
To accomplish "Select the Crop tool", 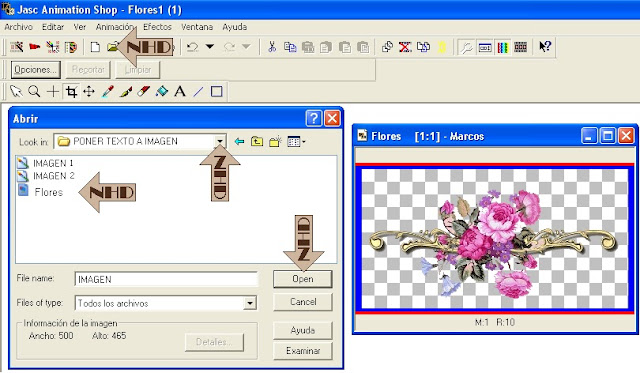I will 71,91.
